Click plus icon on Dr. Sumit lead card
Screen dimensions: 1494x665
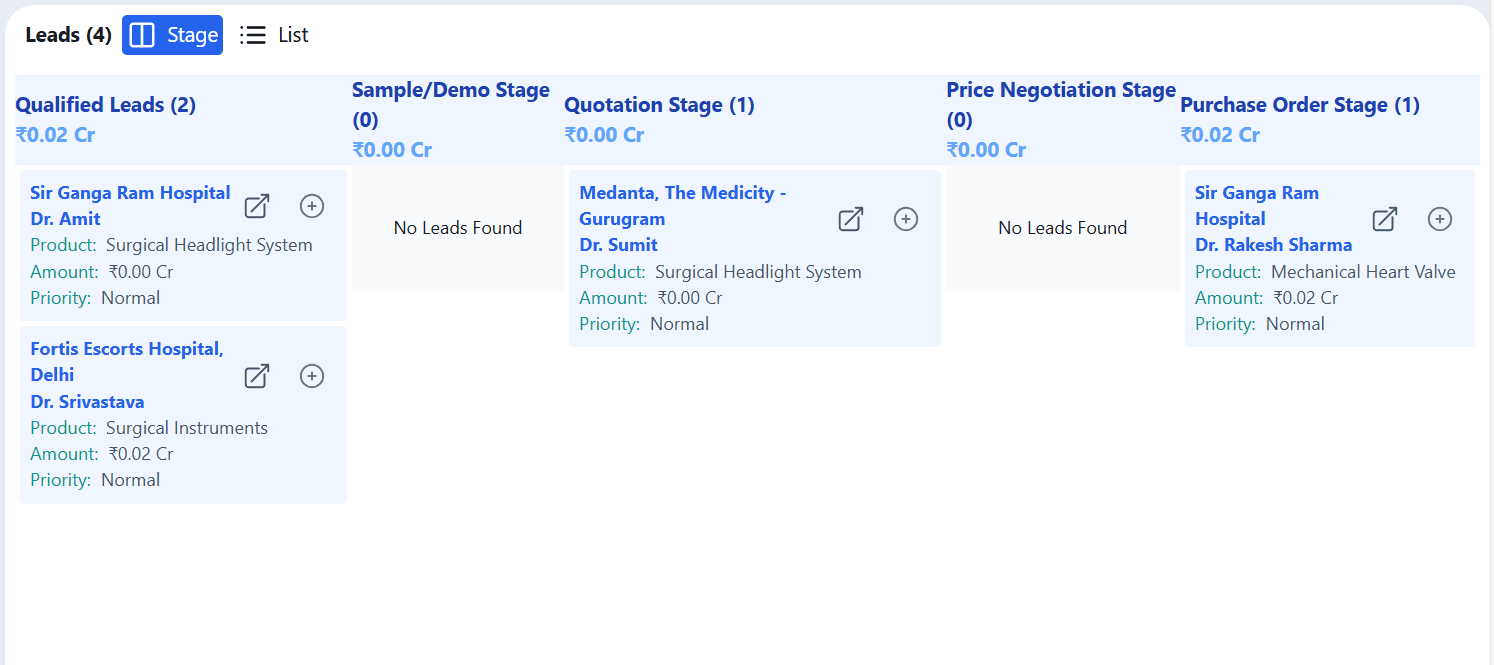(x=906, y=219)
